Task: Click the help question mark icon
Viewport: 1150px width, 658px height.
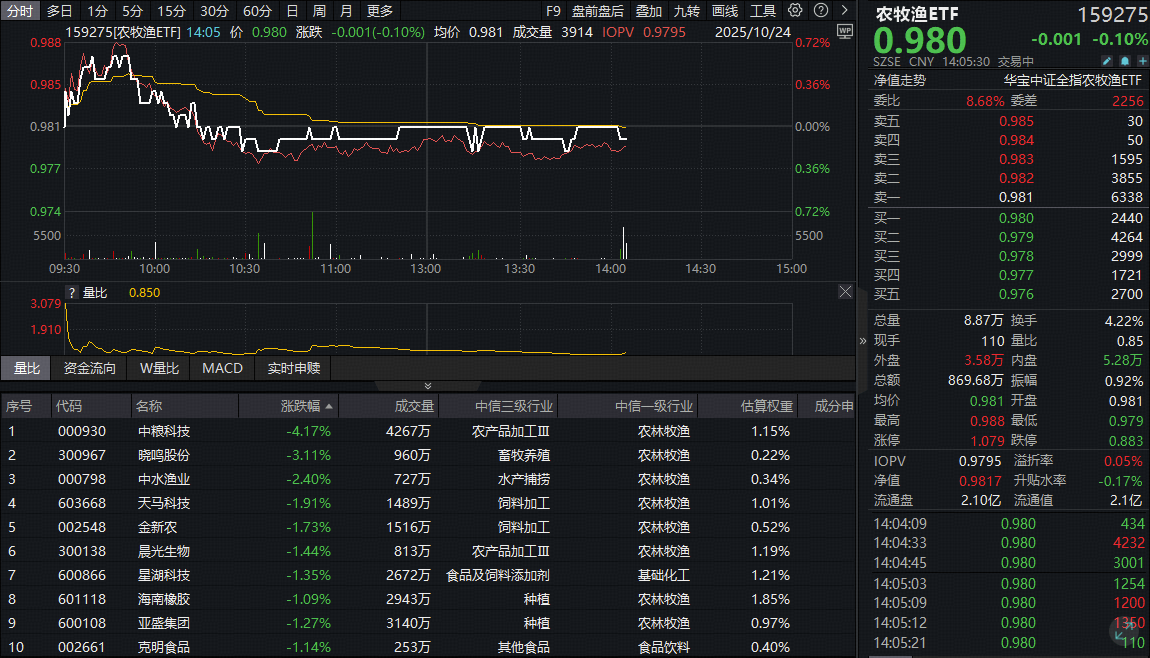Action: coord(820,10)
